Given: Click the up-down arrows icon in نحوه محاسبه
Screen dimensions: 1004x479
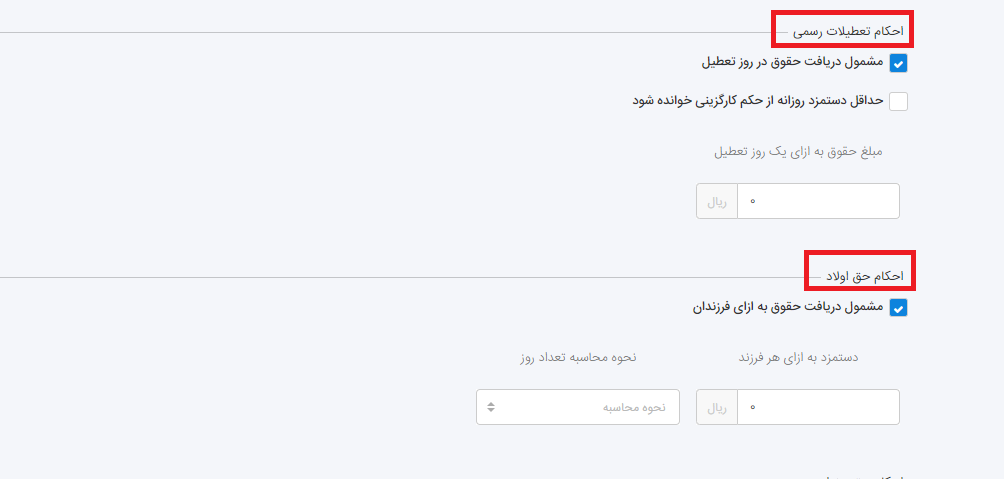Looking at the screenshot, I should (491, 407).
